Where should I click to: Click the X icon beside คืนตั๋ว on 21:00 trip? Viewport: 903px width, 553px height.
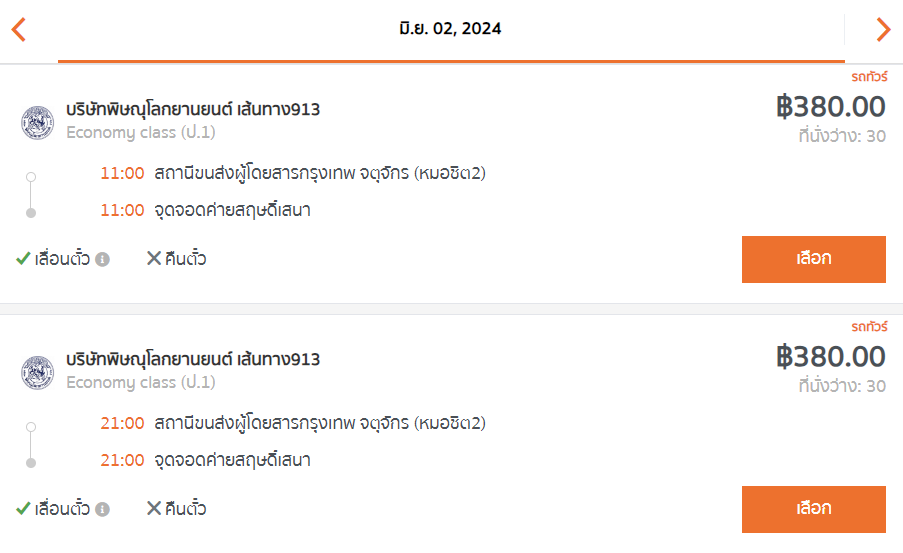coord(154,508)
